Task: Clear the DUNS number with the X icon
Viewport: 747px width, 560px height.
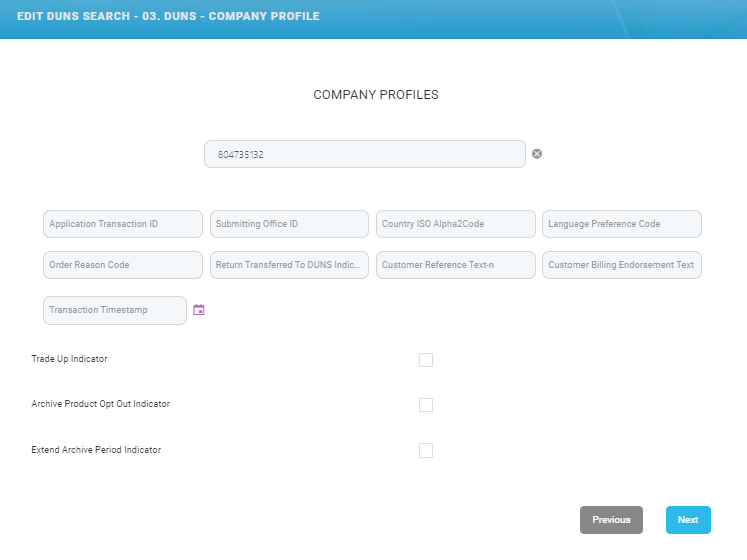Action: pyautogui.click(x=537, y=154)
